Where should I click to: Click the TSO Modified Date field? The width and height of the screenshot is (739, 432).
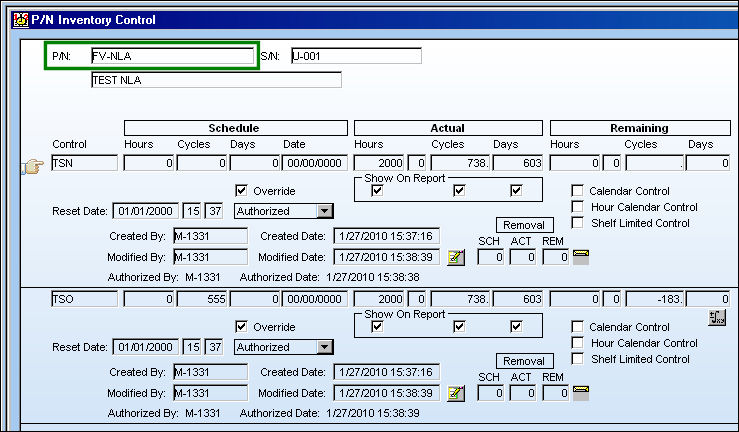click(386, 393)
